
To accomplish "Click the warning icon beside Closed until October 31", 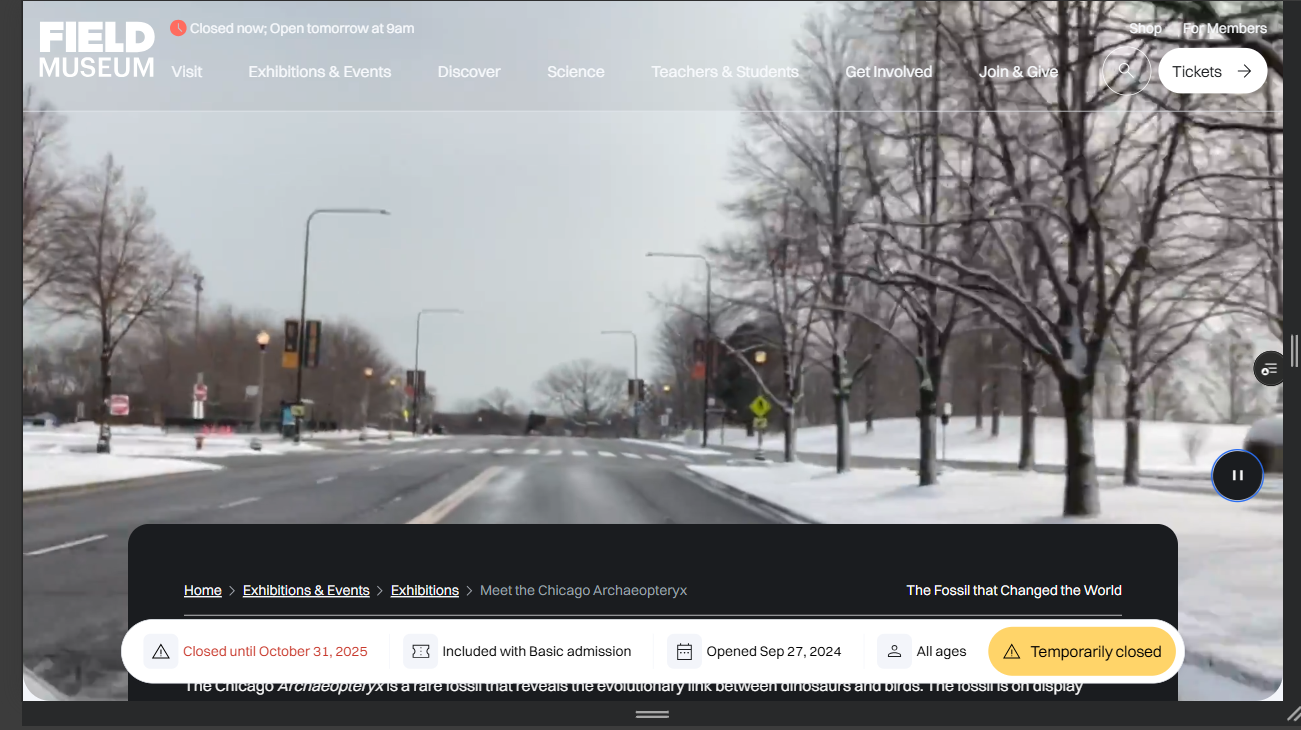I will (161, 652).
